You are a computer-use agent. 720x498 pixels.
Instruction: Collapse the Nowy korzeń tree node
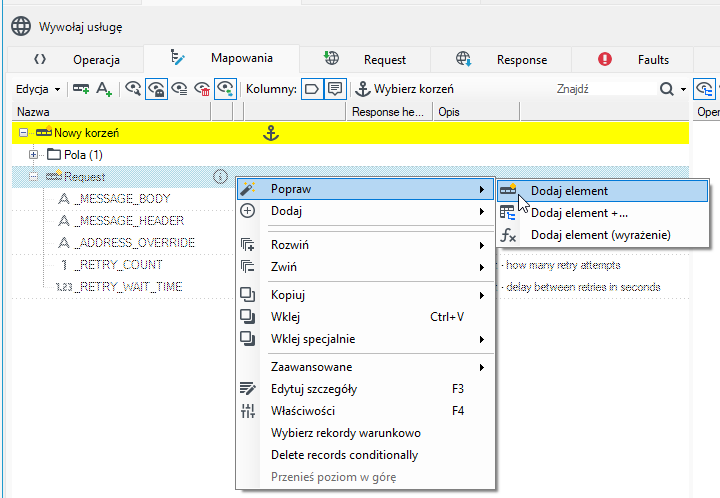23,133
